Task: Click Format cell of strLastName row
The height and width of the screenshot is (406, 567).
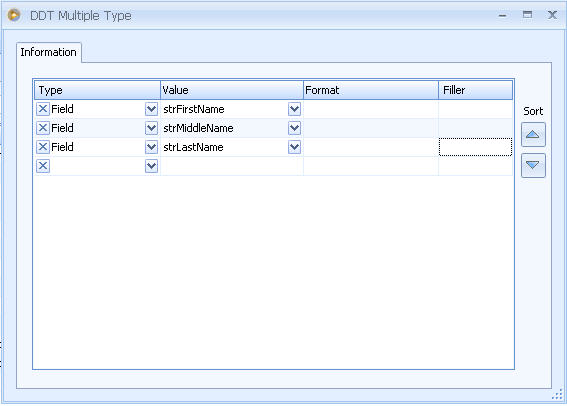Action: (x=371, y=147)
